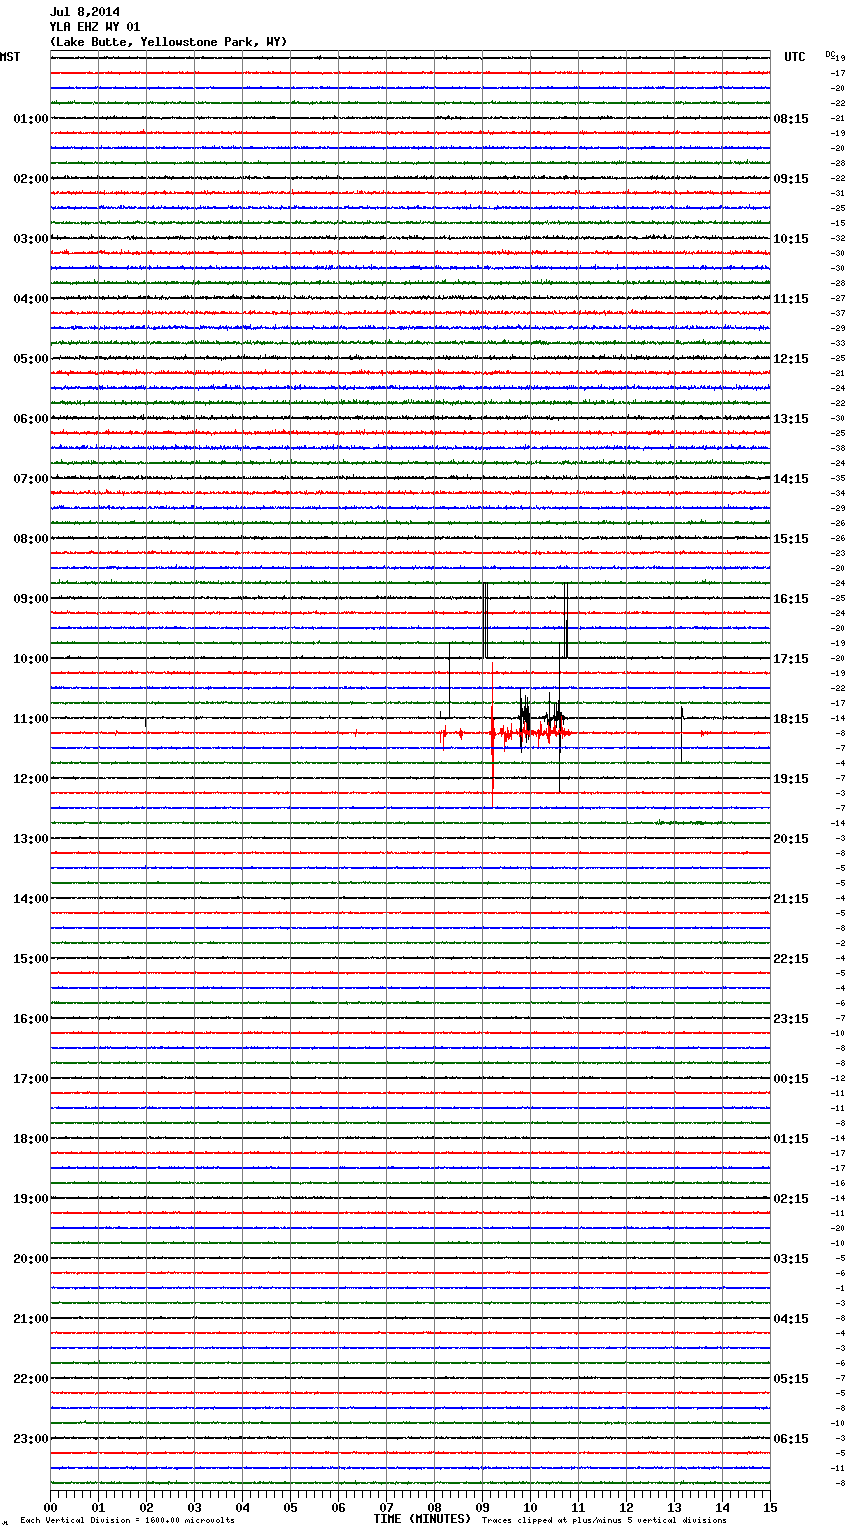Screen dimensions: 850x1534
Task: Select the station code 'YLA EHZ WY 01'
Action: coord(95,27)
